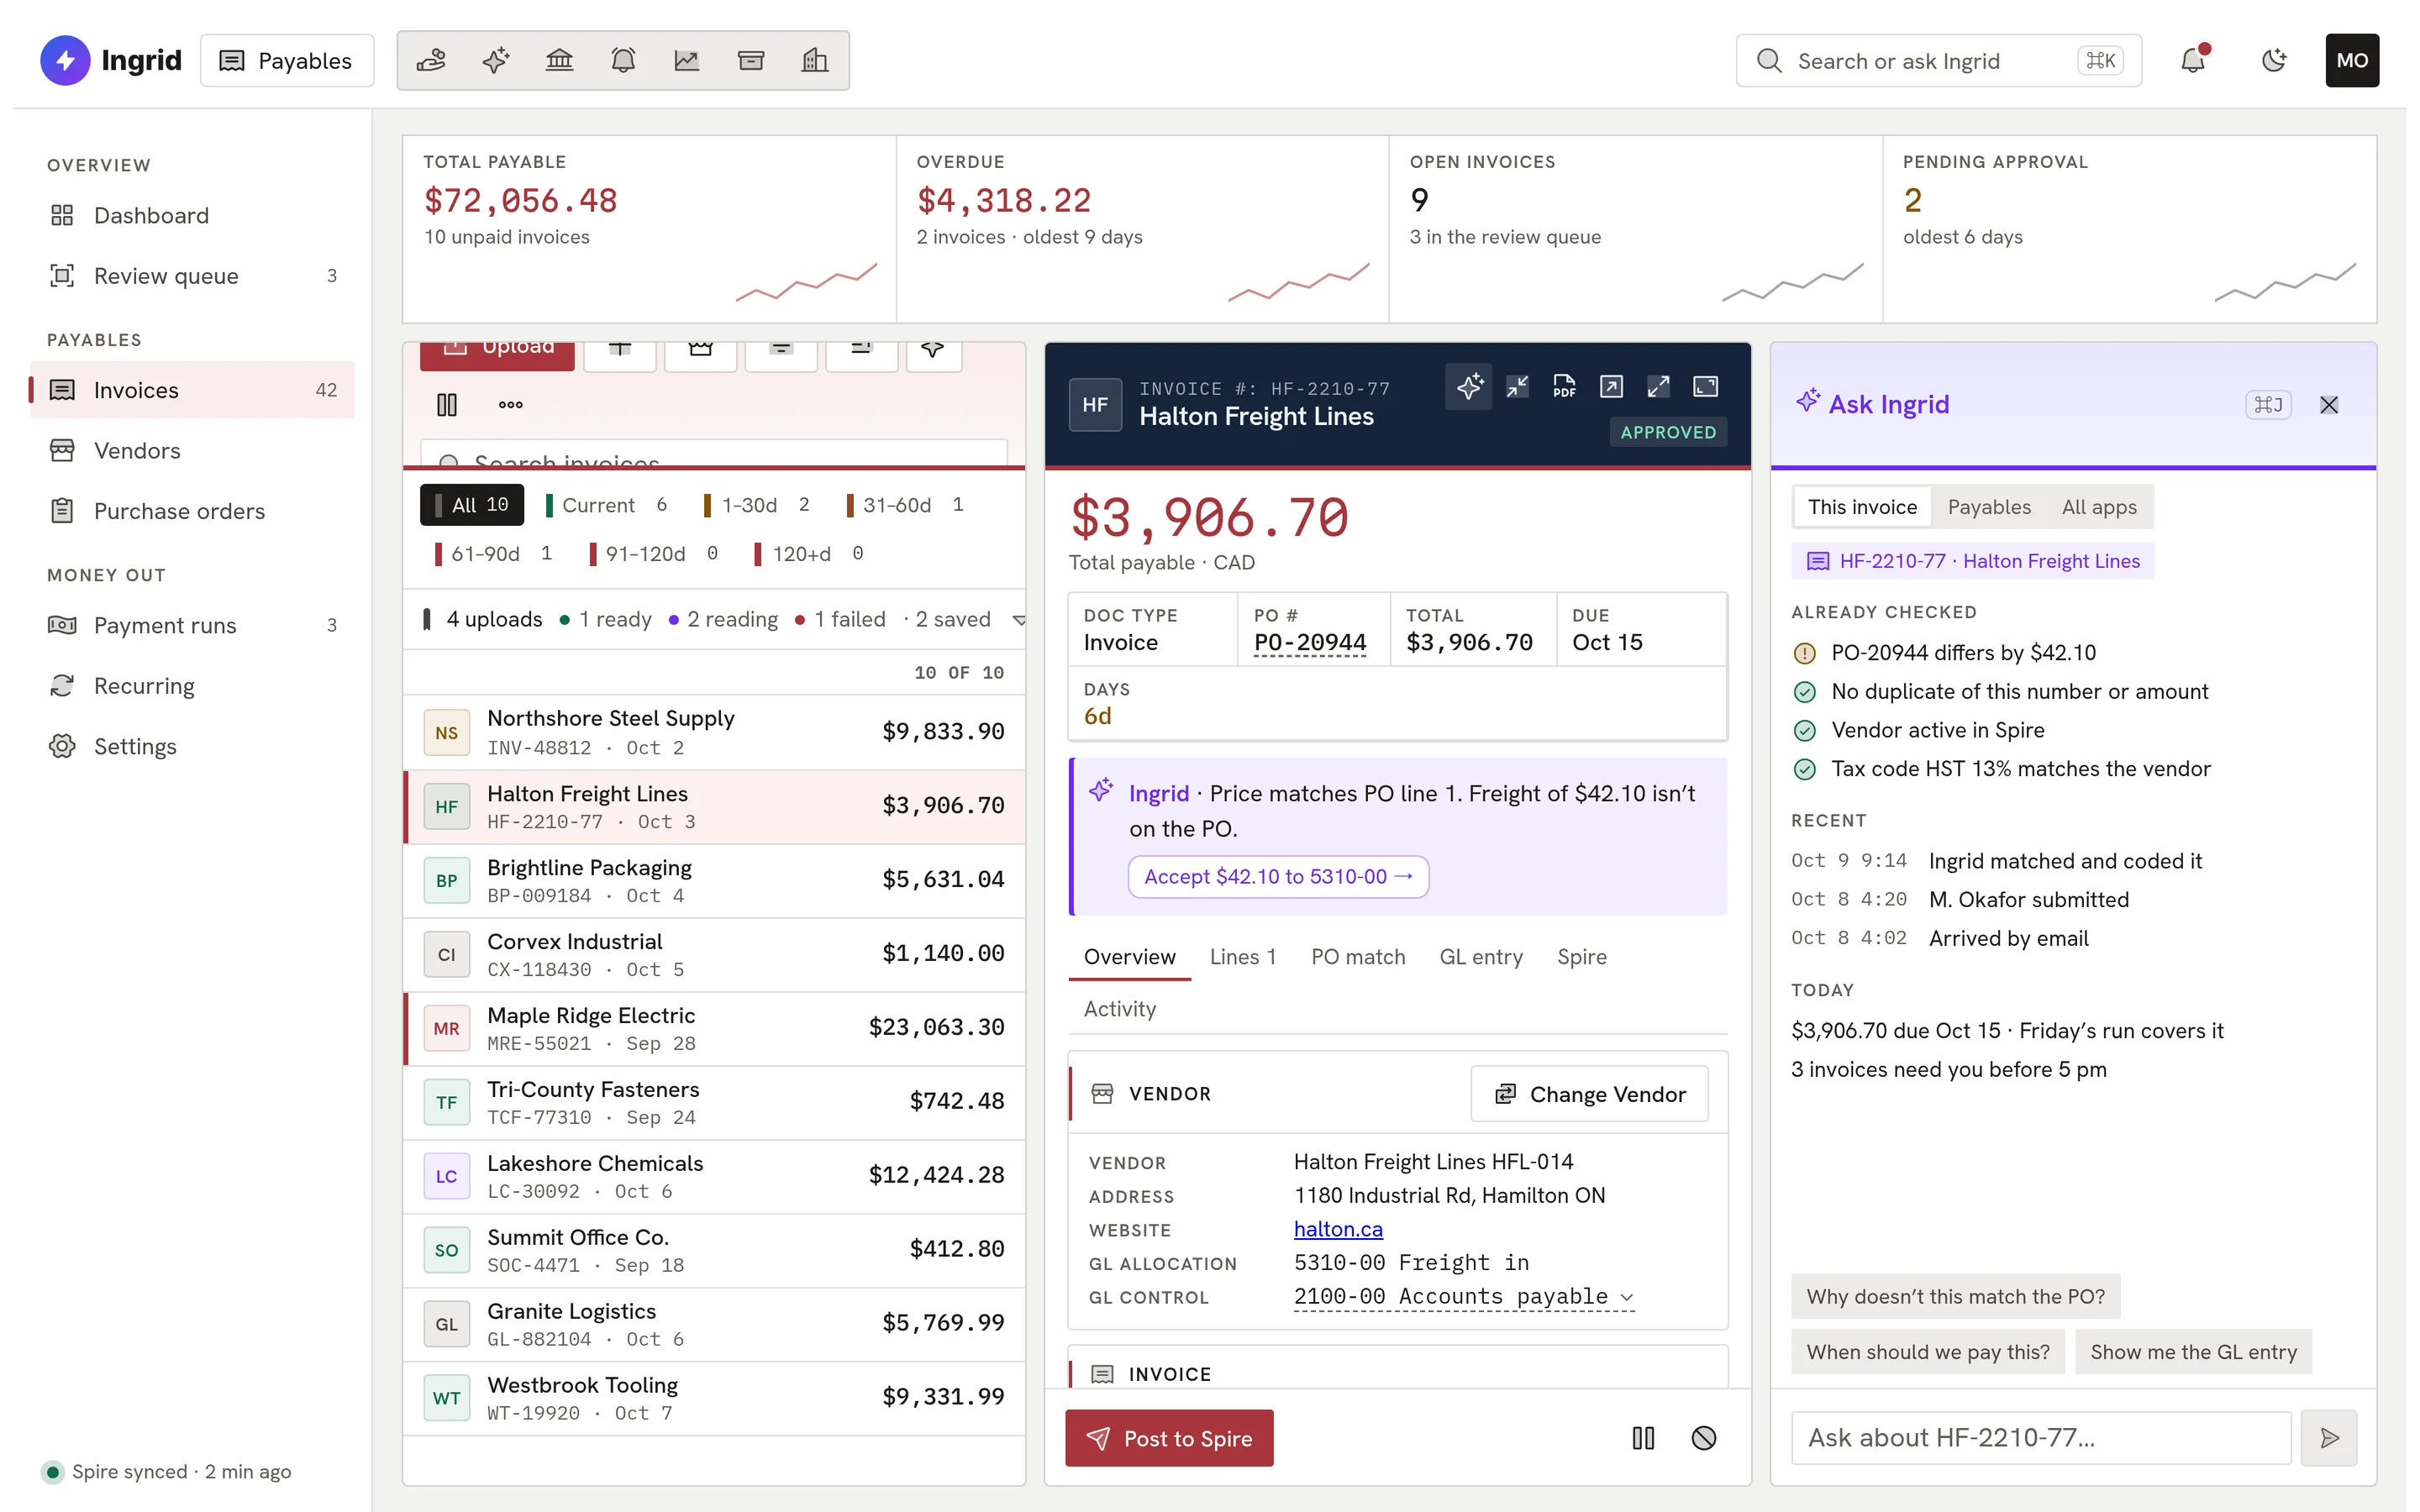This screenshot has width=2420, height=1512.
Task: Click the Ask about HF-2210-77 input
Action: coord(2041,1438)
